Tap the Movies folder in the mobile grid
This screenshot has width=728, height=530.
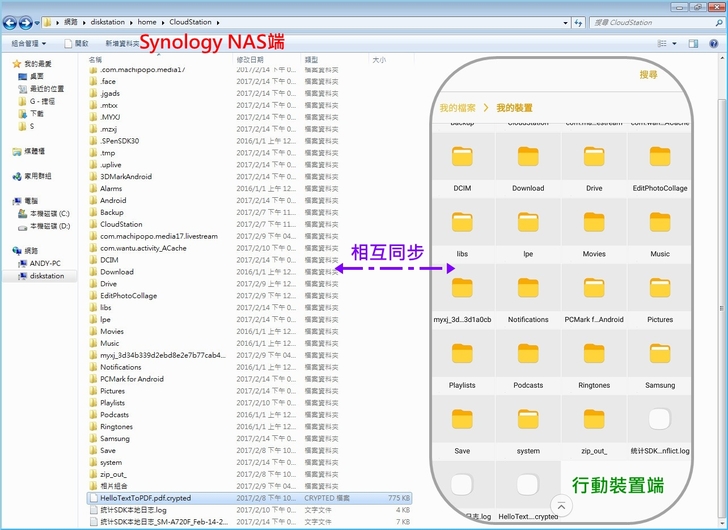(x=594, y=227)
